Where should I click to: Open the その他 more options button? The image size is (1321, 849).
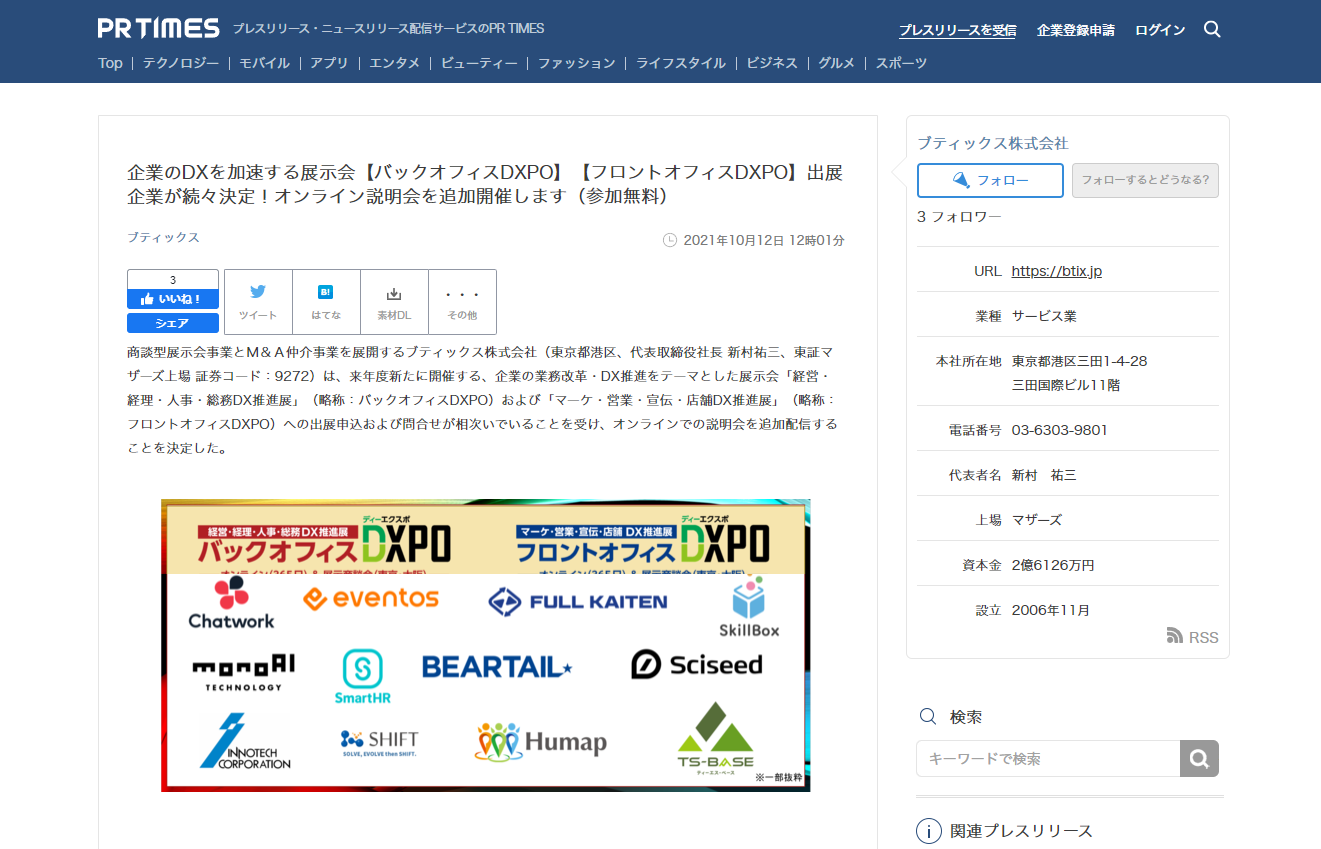(462, 301)
